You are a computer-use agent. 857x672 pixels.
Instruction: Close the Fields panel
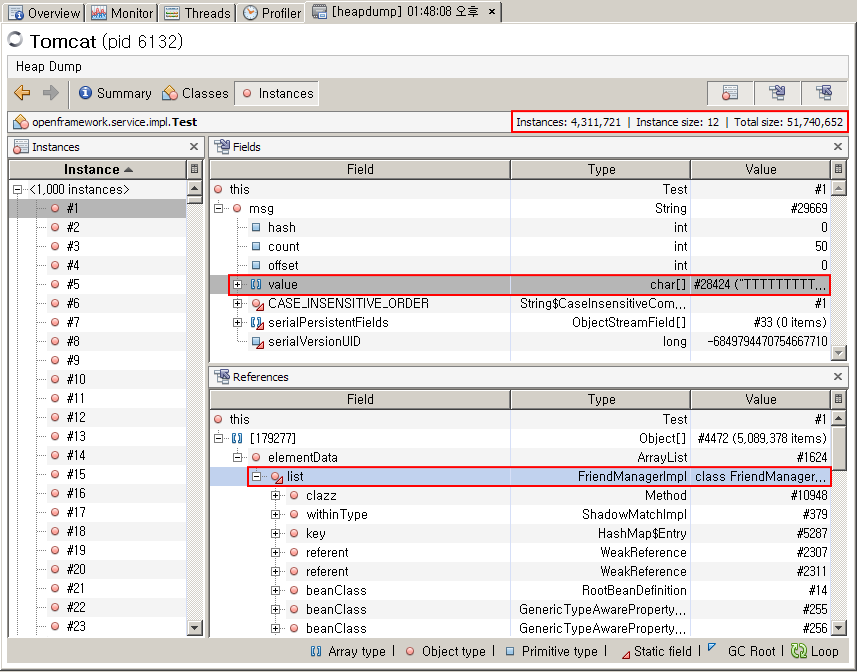tap(838, 146)
